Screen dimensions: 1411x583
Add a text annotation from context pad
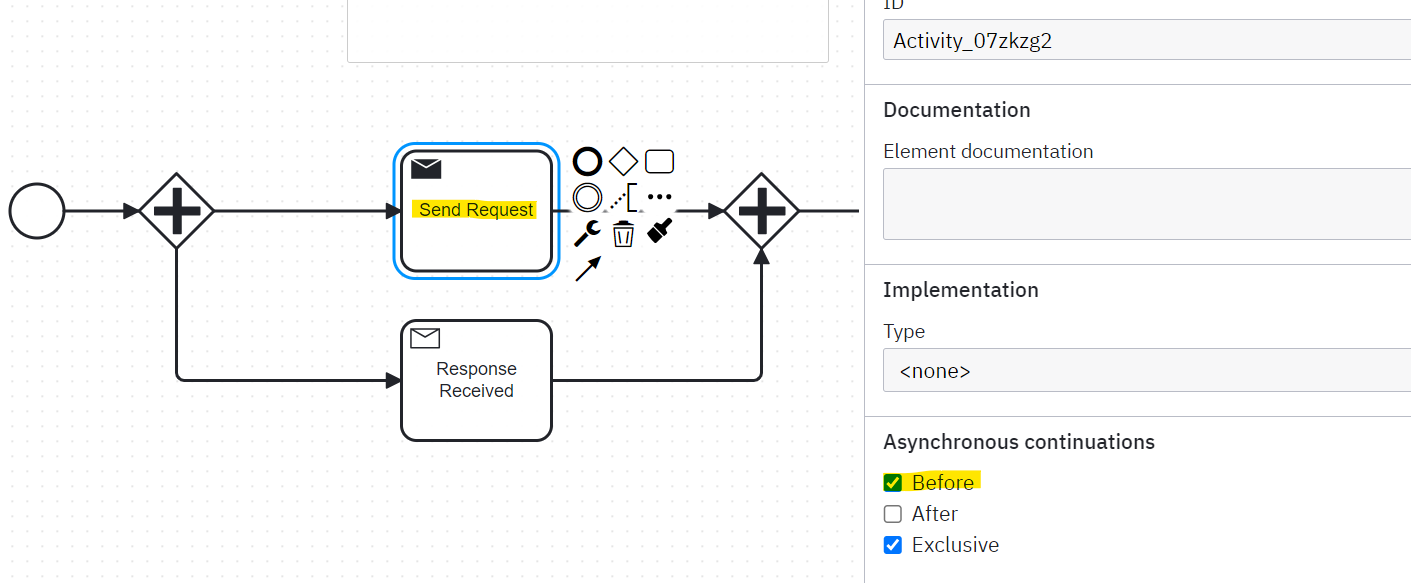click(623, 197)
